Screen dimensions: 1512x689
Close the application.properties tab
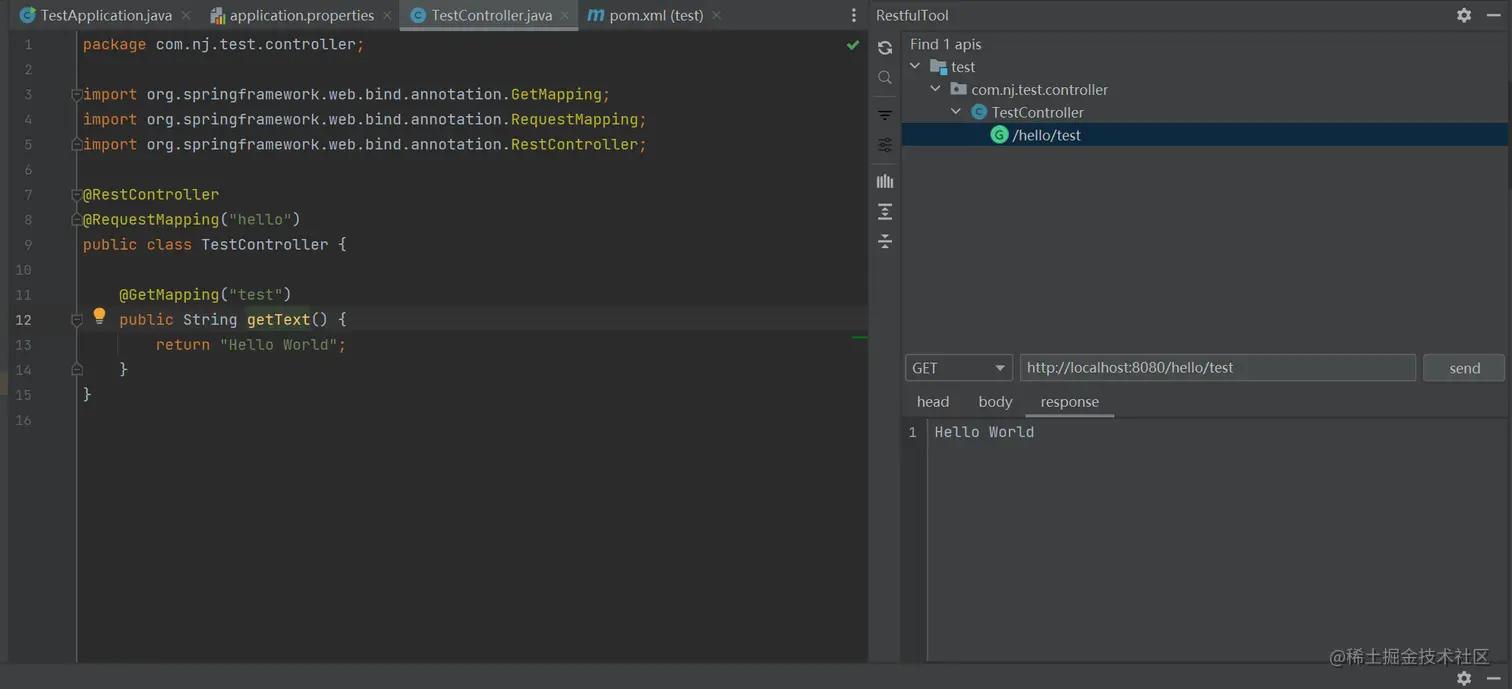(x=387, y=16)
